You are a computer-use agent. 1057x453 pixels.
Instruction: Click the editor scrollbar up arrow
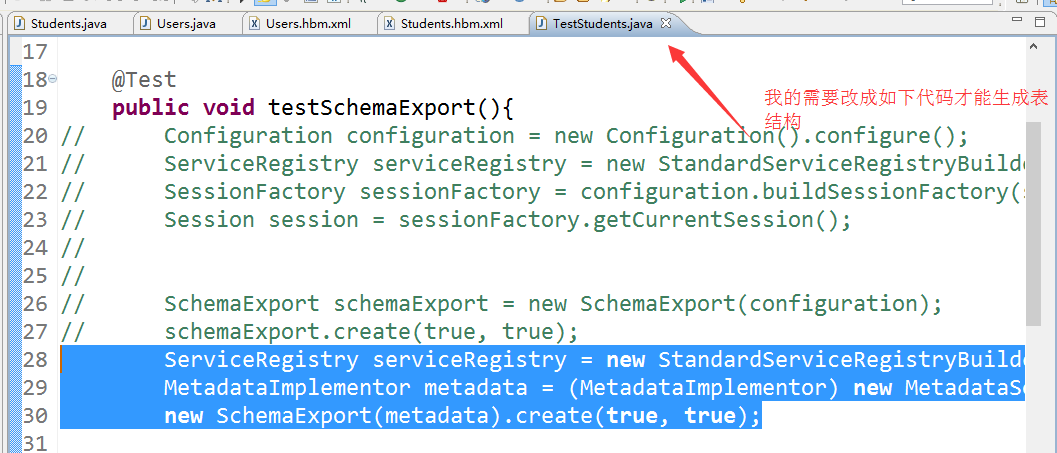pos(1033,47)
